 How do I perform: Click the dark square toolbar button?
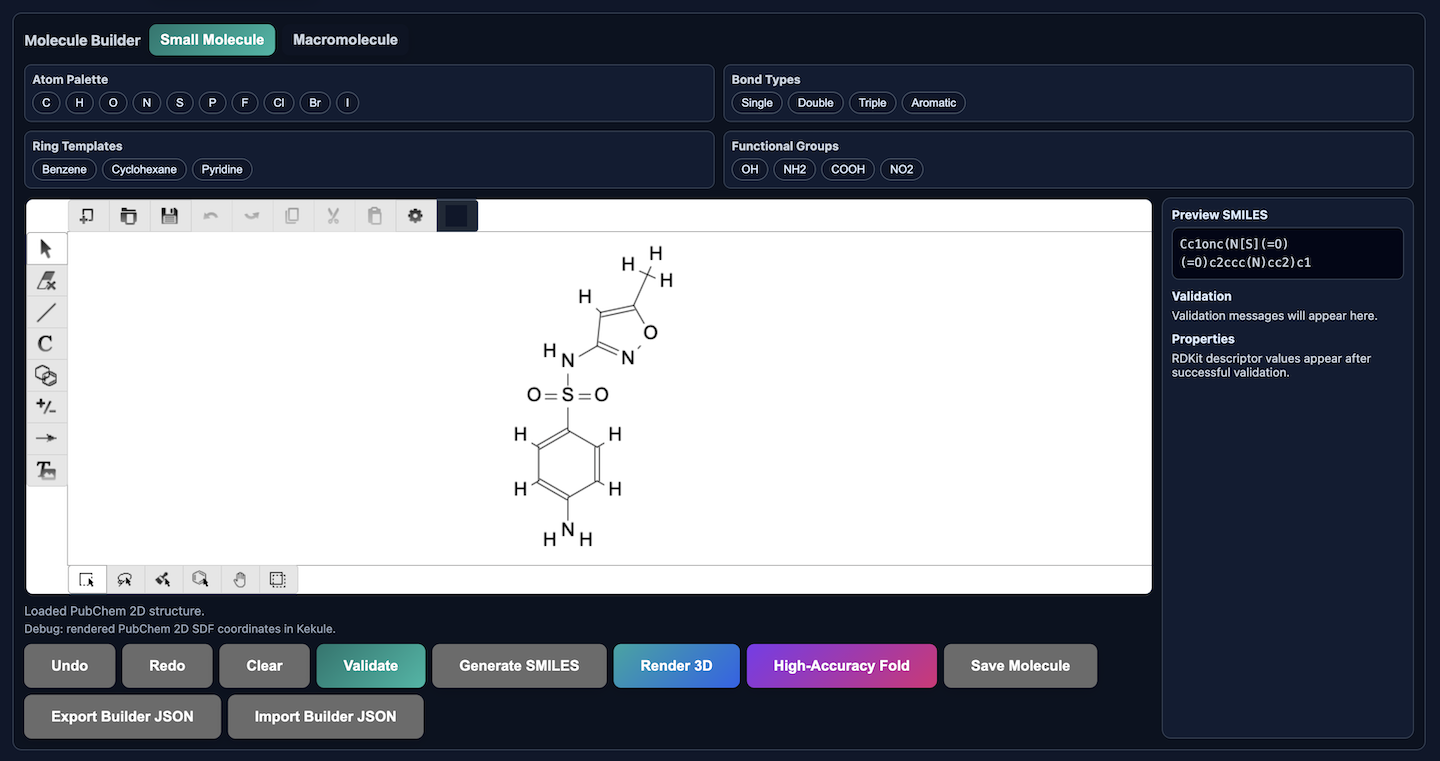(x=457, y=216)
